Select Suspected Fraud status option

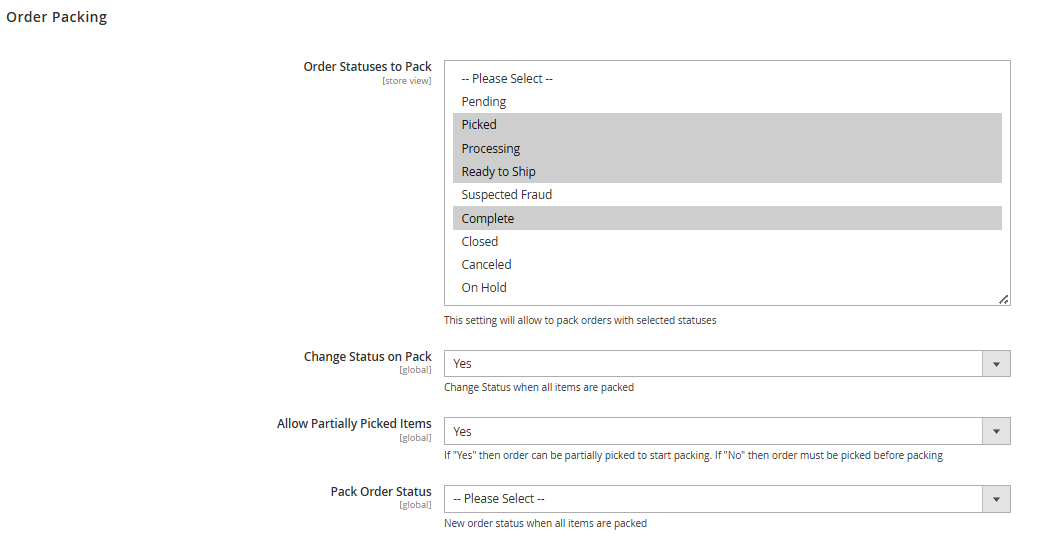(507, 195)
